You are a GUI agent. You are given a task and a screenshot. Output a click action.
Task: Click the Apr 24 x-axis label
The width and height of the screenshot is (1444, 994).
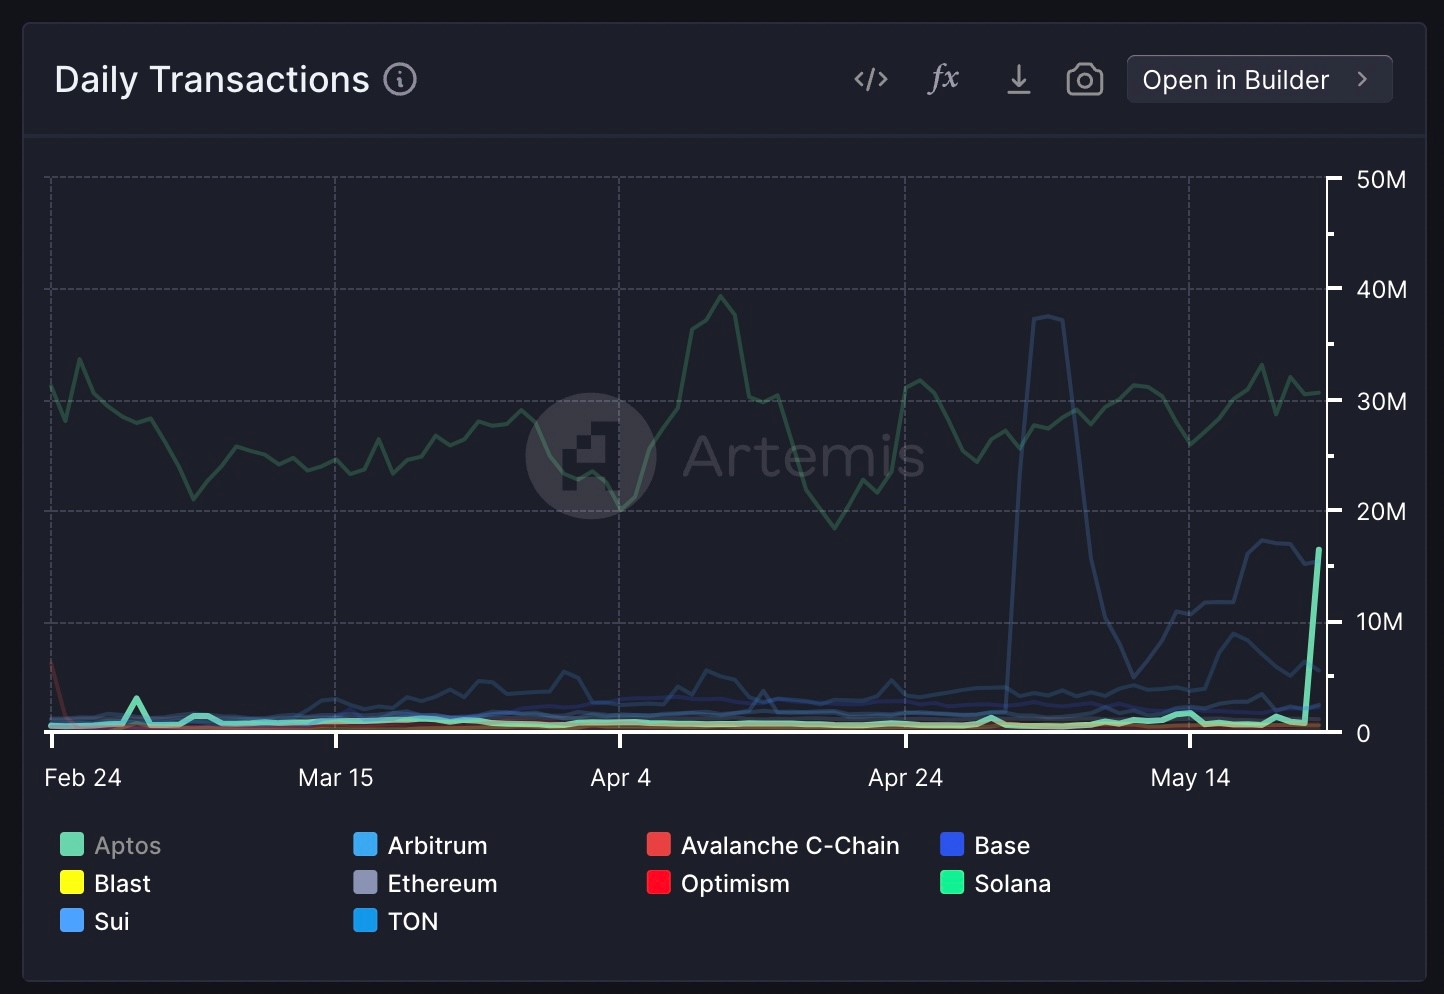click(x=906, y=778)
